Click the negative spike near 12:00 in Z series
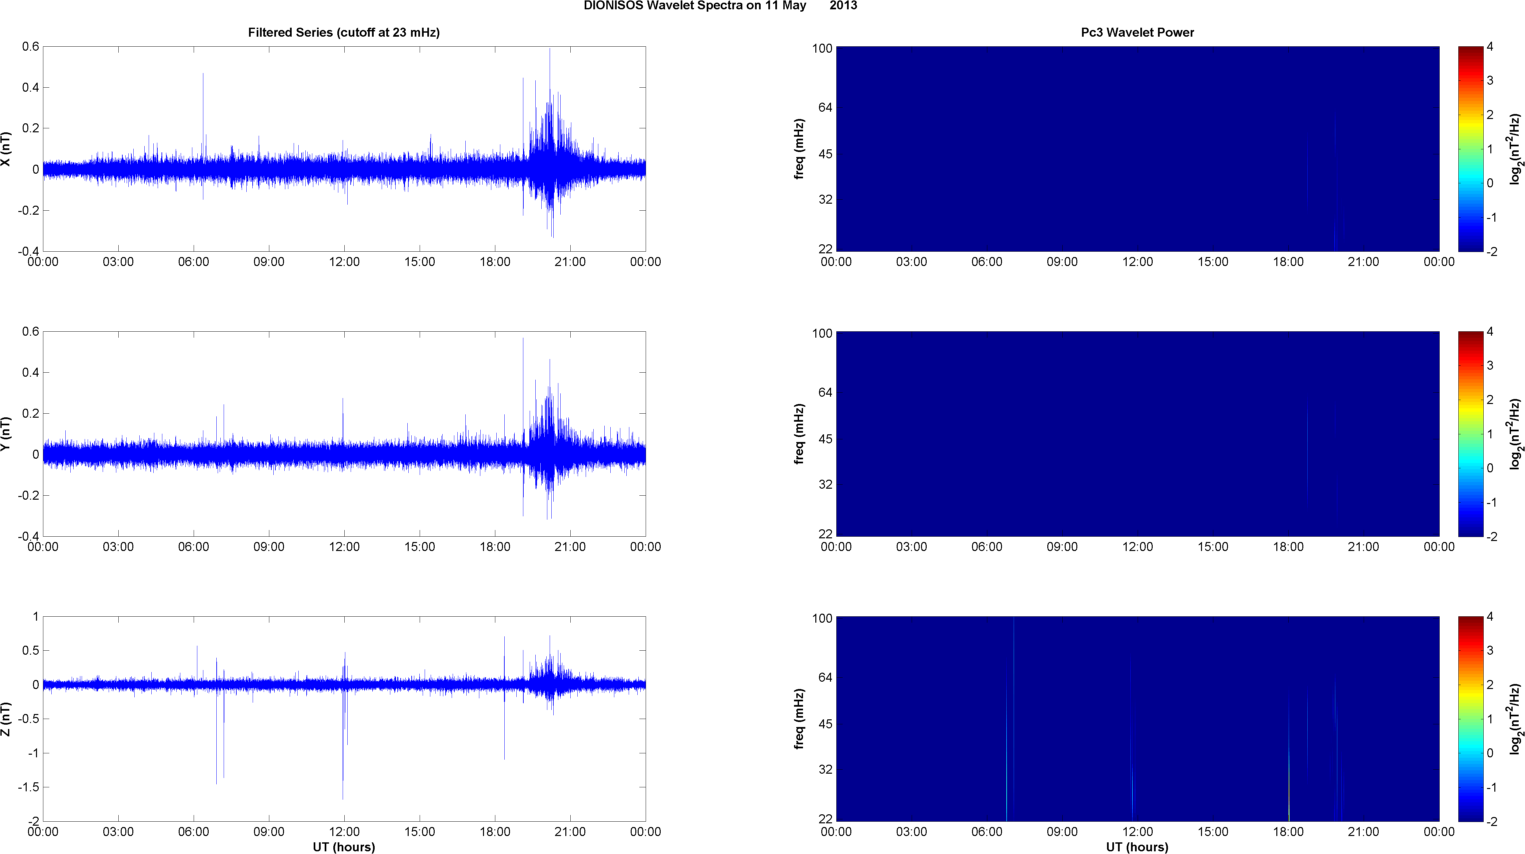This screenshot has height=854, width=1525. pyautogui.click(x=343, y=742)
